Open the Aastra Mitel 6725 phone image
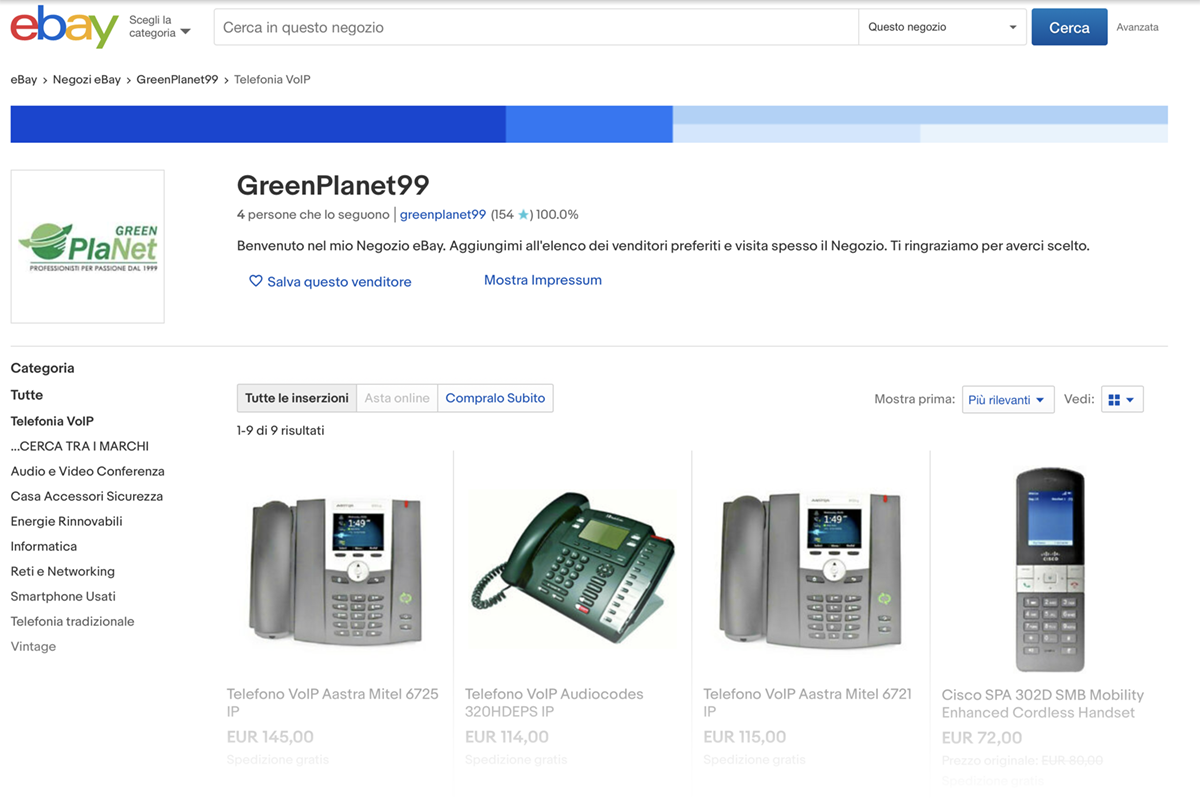 (x=335, y=568)
